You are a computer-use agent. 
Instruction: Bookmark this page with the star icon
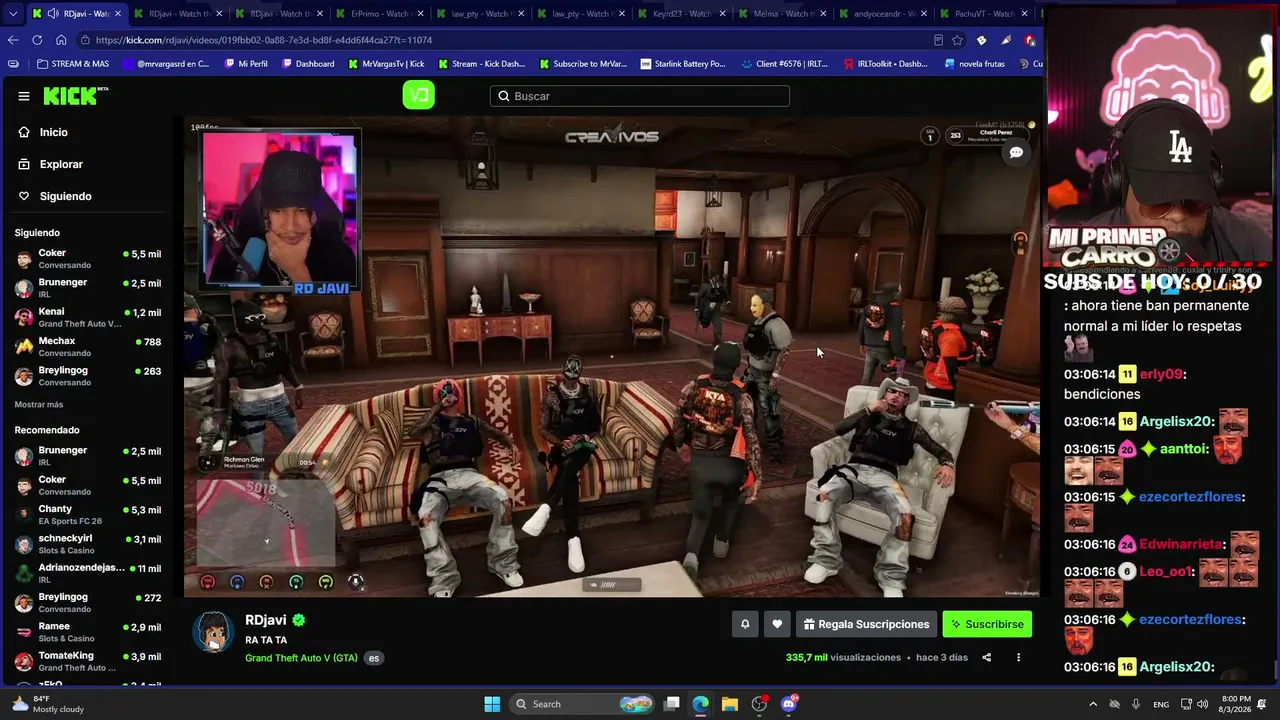coord(957,40)
